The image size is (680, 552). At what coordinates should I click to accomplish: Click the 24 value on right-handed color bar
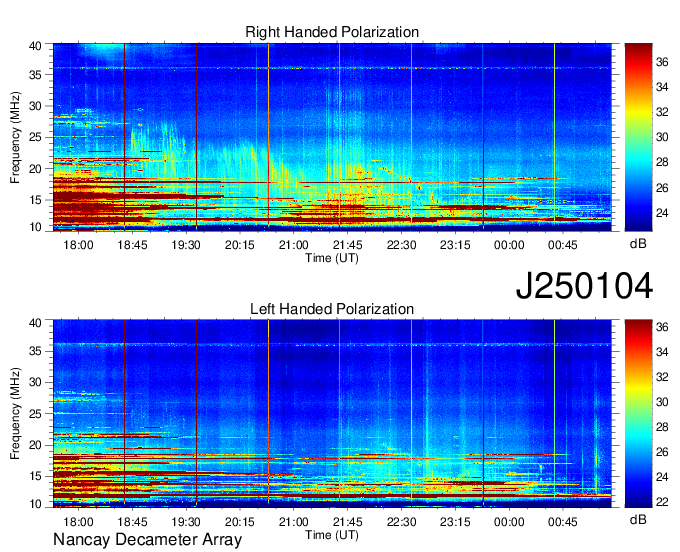(662, 213)
